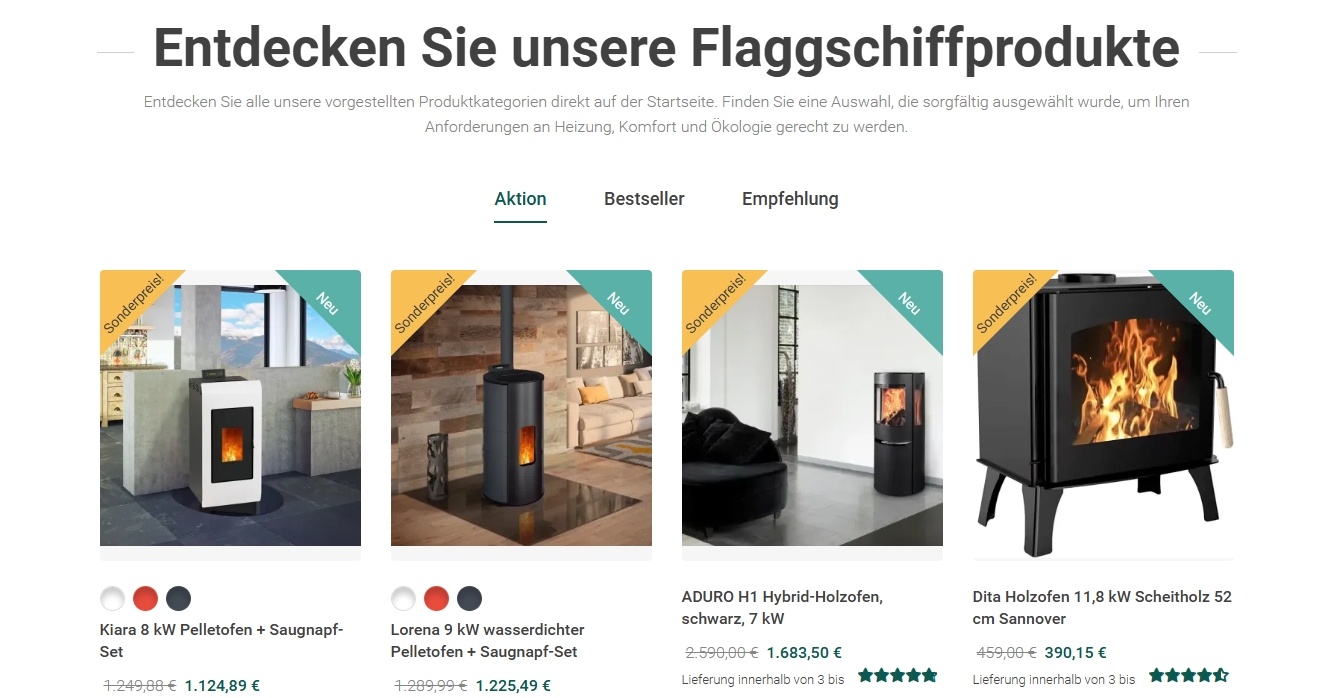The height and width of the screenshot is (698, 1322).
Task: Choose dark color for Kiara pellet stove
Action: (178, 599)
